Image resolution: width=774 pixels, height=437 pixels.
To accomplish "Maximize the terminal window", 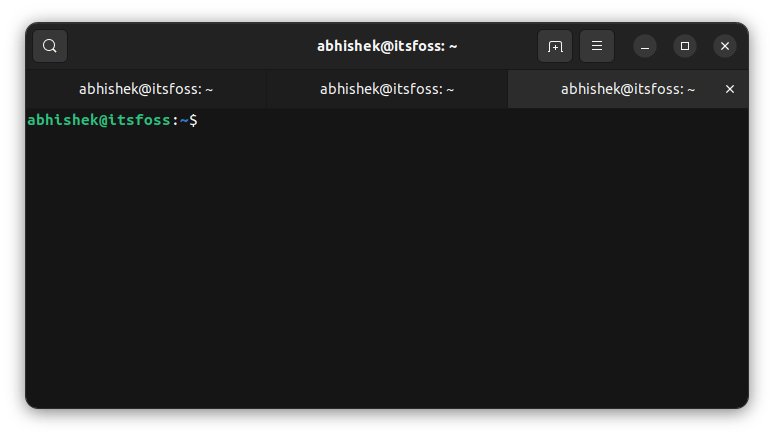I will coord(685,46).
